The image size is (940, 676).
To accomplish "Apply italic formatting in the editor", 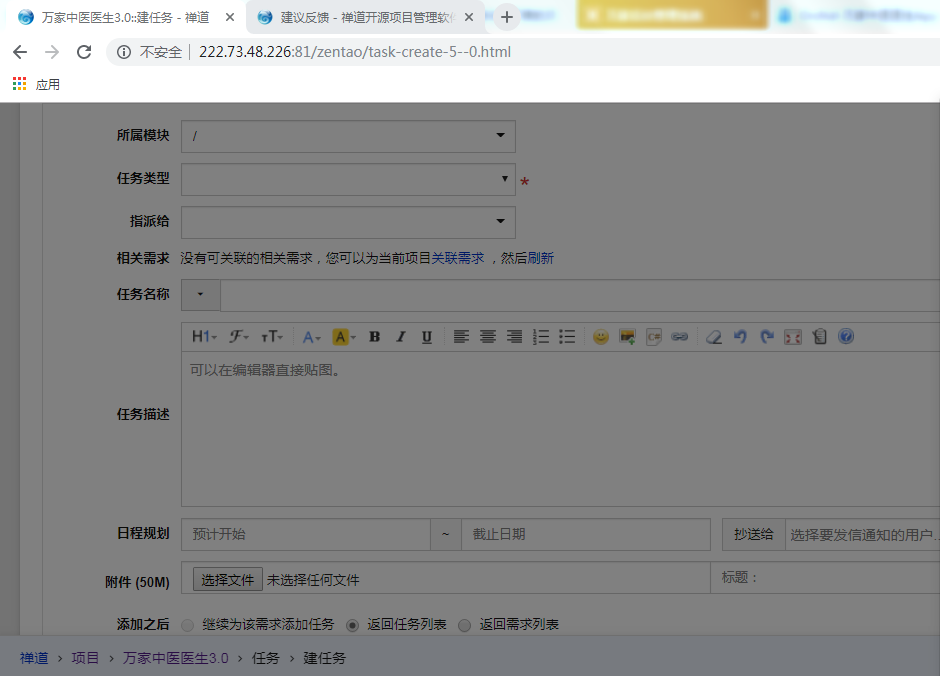I will pyautogui.click(x=400, y=337).
